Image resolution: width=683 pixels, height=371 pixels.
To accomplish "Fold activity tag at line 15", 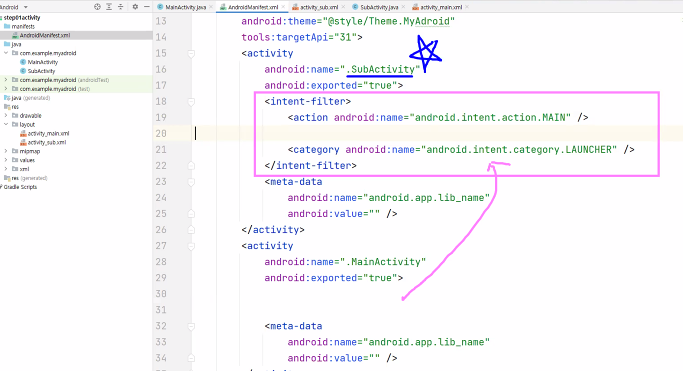I will pyautogui.click(x=191, y=54).
